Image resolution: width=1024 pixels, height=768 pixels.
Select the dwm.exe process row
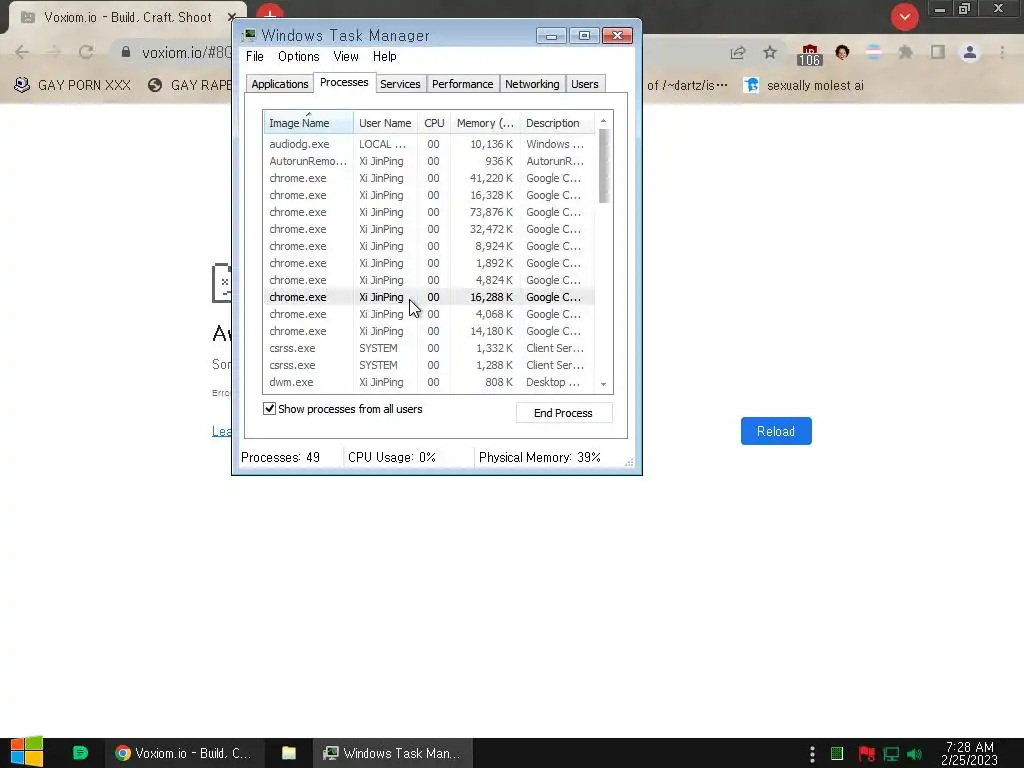[429, 381]
